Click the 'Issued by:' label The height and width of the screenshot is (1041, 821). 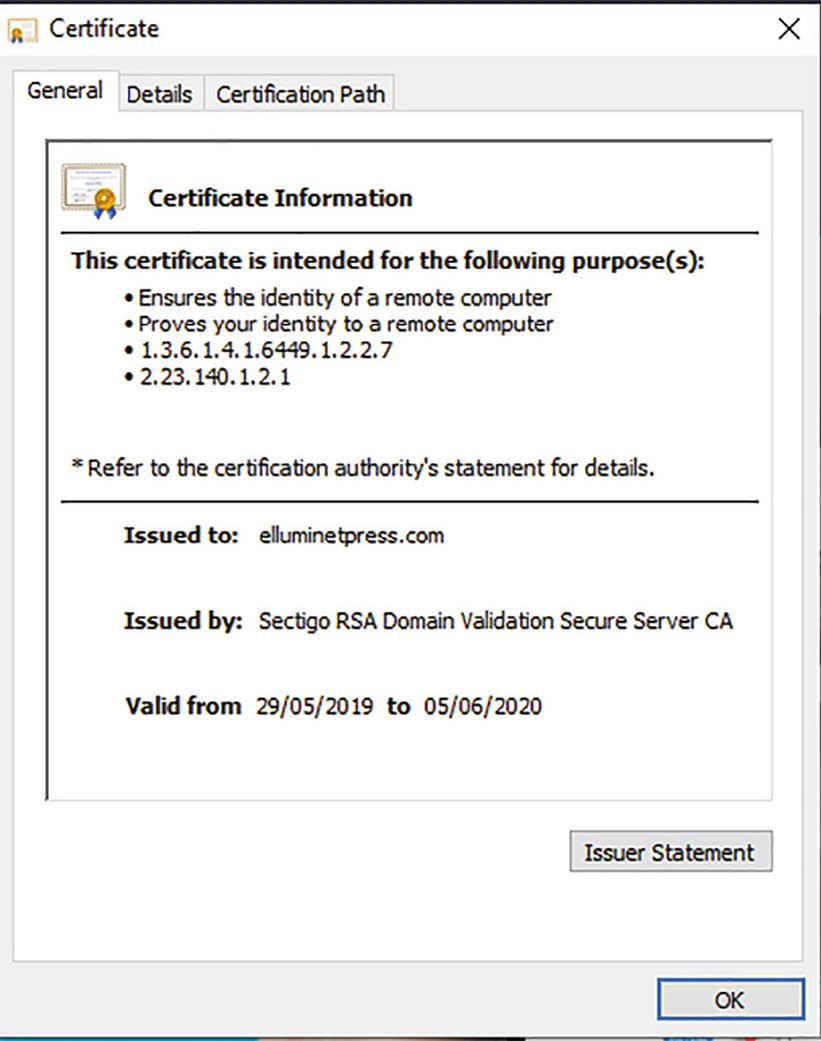click(x=183, y=621)
